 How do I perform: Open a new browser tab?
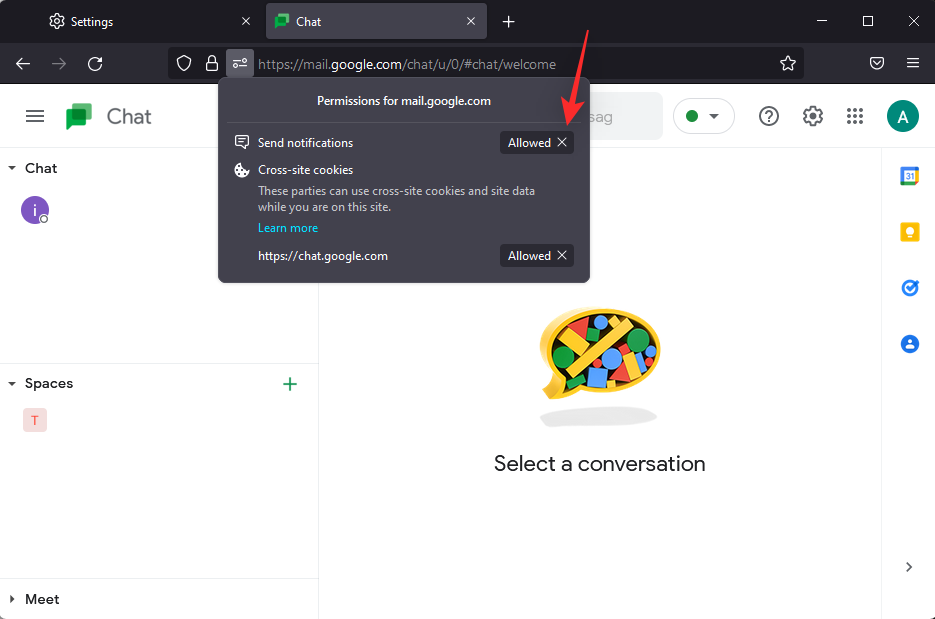point(508,21)
